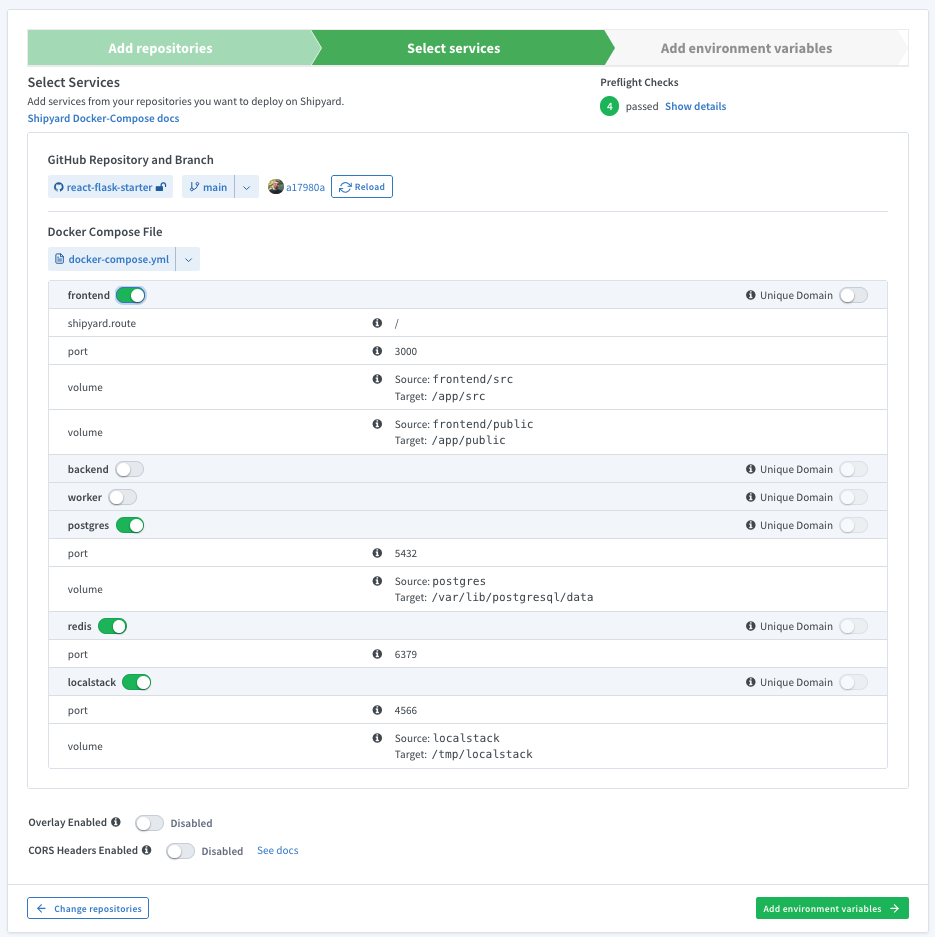Click the /var/lib/postgresql/data target text
This screenshot has width=935, height=937.
click(513, 597)
